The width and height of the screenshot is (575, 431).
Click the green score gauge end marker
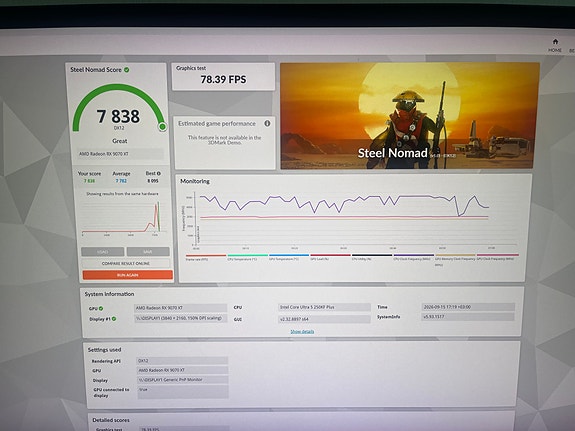(162, 127)
